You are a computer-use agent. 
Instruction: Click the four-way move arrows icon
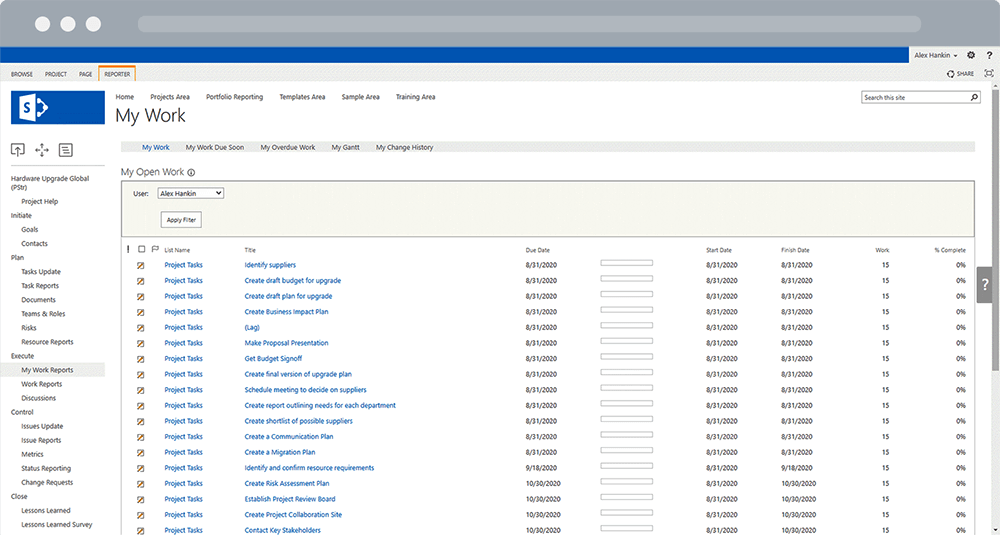coord(42,150)
